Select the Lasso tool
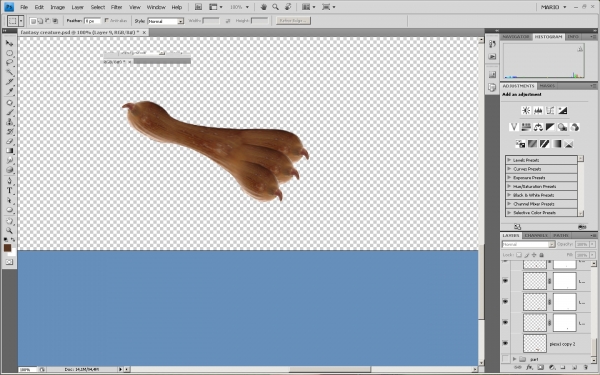The width and height of the screenshot is (600, 375). [x=9, y=62]
